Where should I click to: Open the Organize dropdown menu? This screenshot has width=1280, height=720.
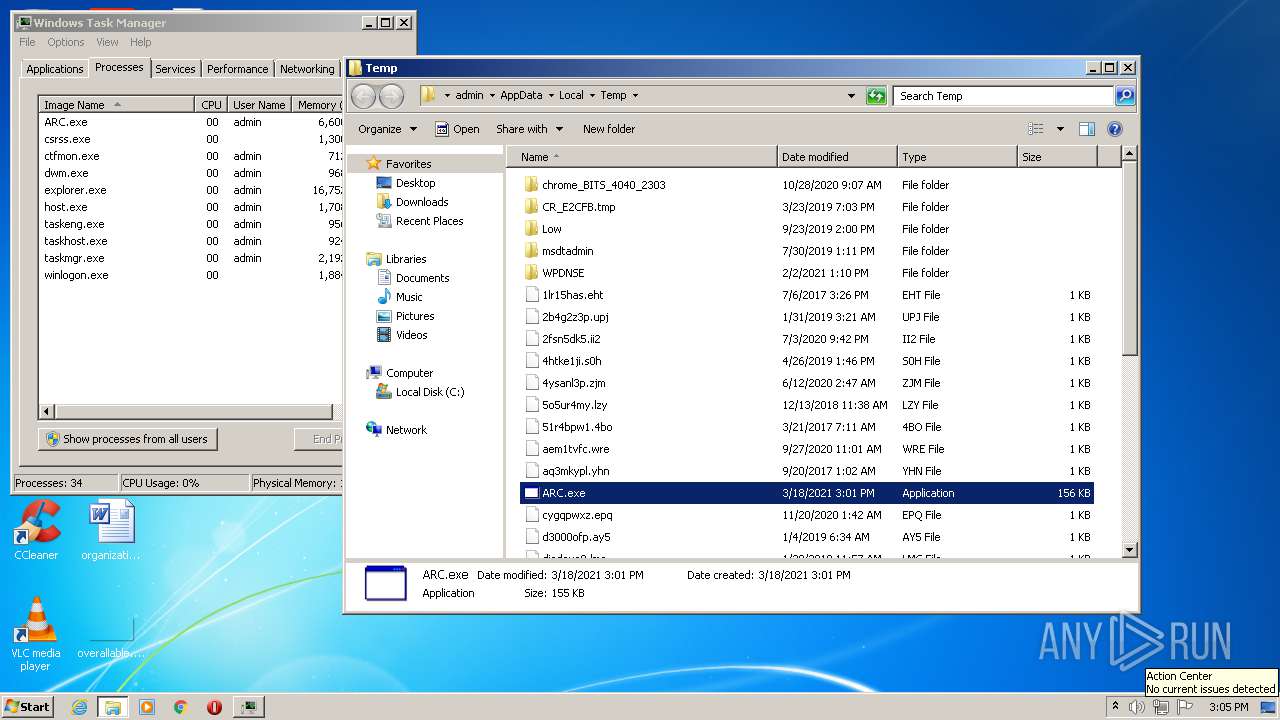point(387,129)
